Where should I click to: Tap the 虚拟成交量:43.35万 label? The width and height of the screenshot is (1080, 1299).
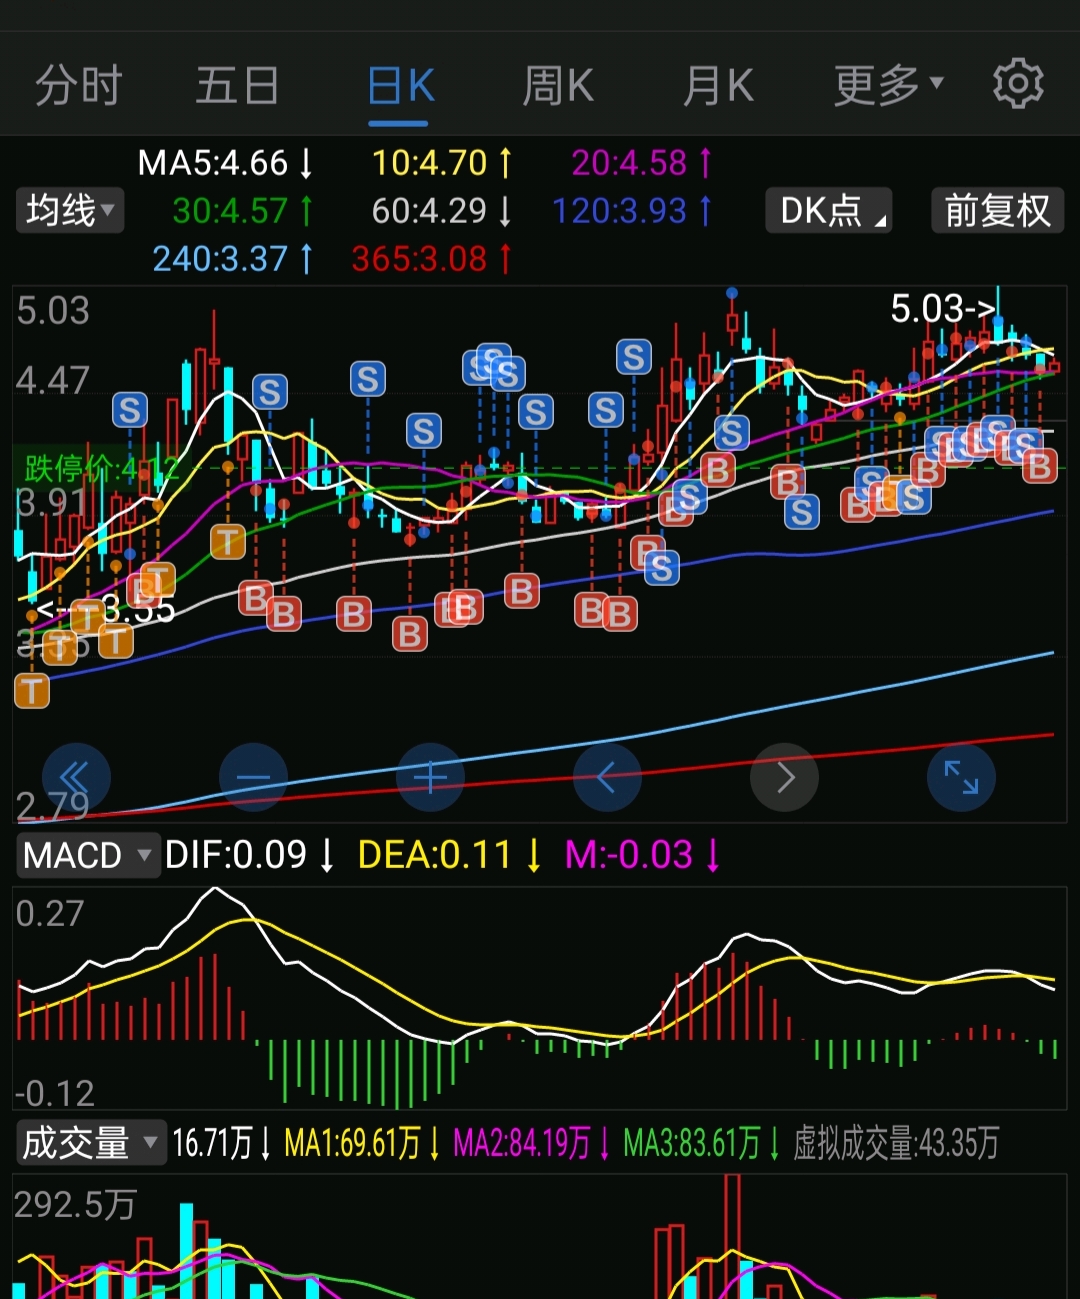pos(896,1143)
